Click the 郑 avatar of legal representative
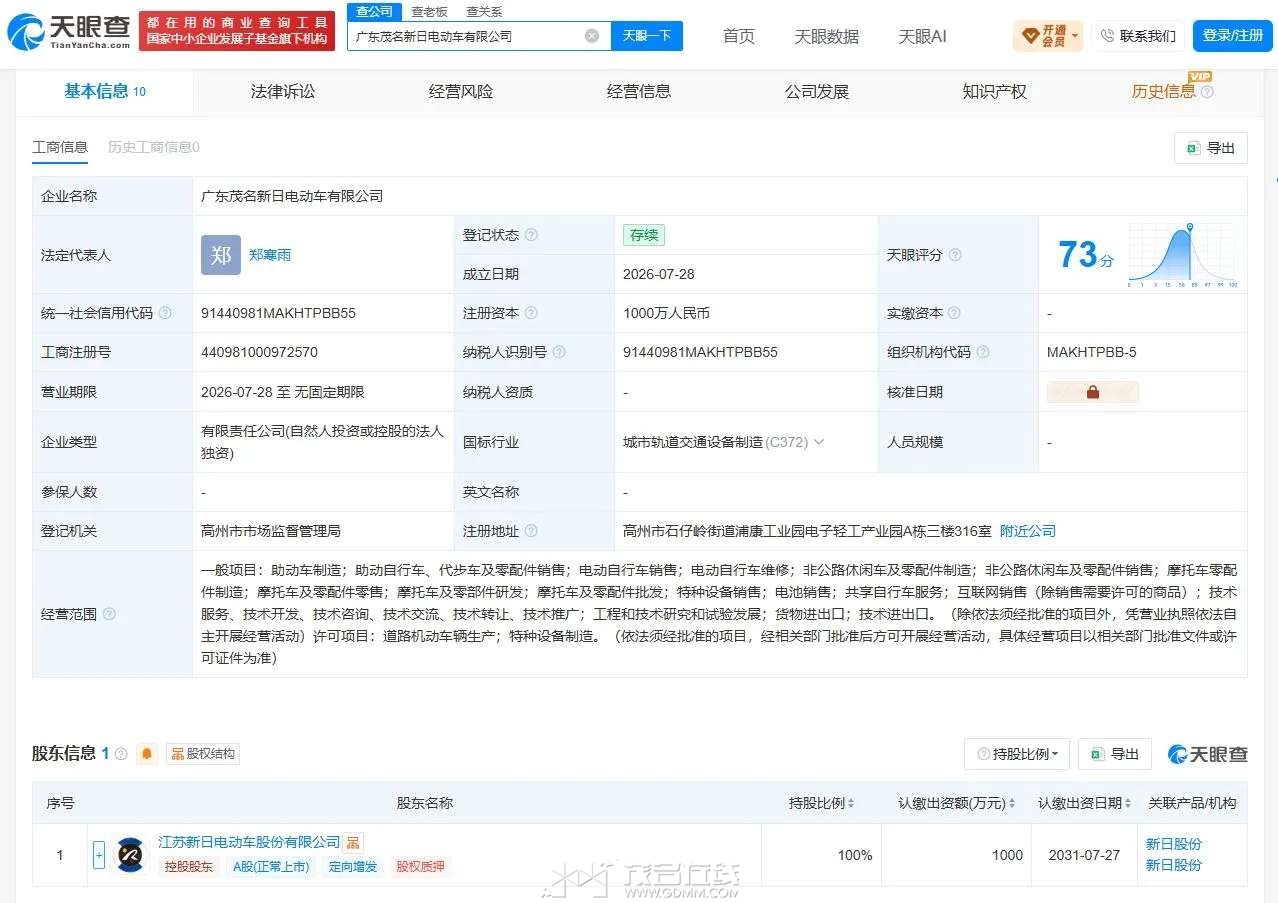 [221, 255]
